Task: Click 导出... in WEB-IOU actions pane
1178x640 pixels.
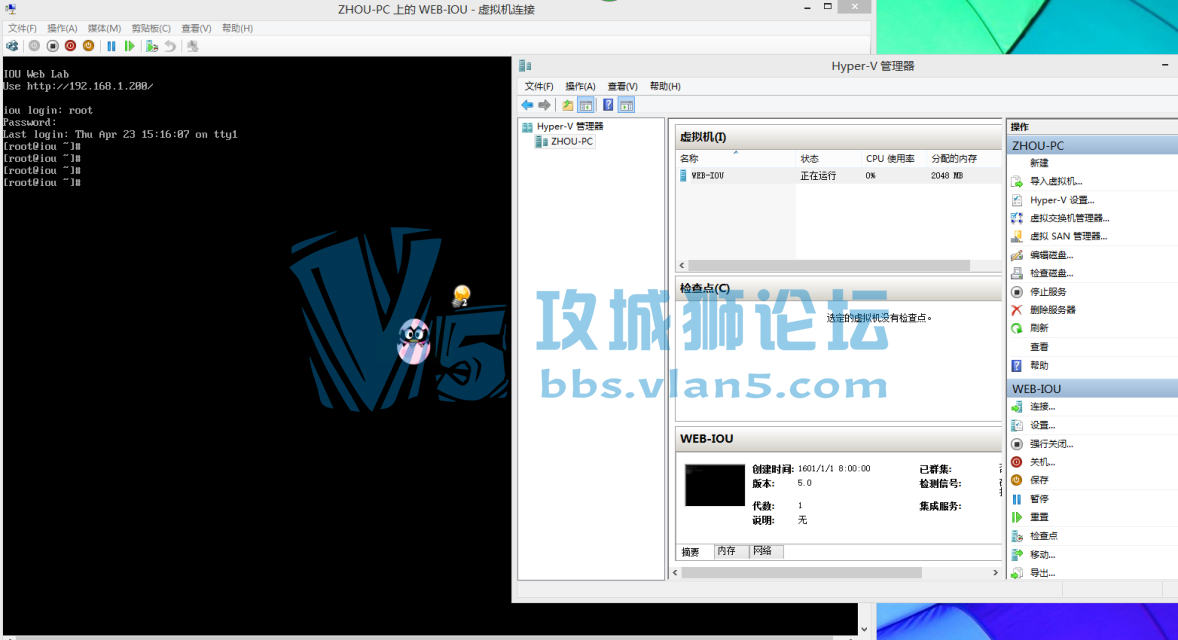Action: point(1042,572)
